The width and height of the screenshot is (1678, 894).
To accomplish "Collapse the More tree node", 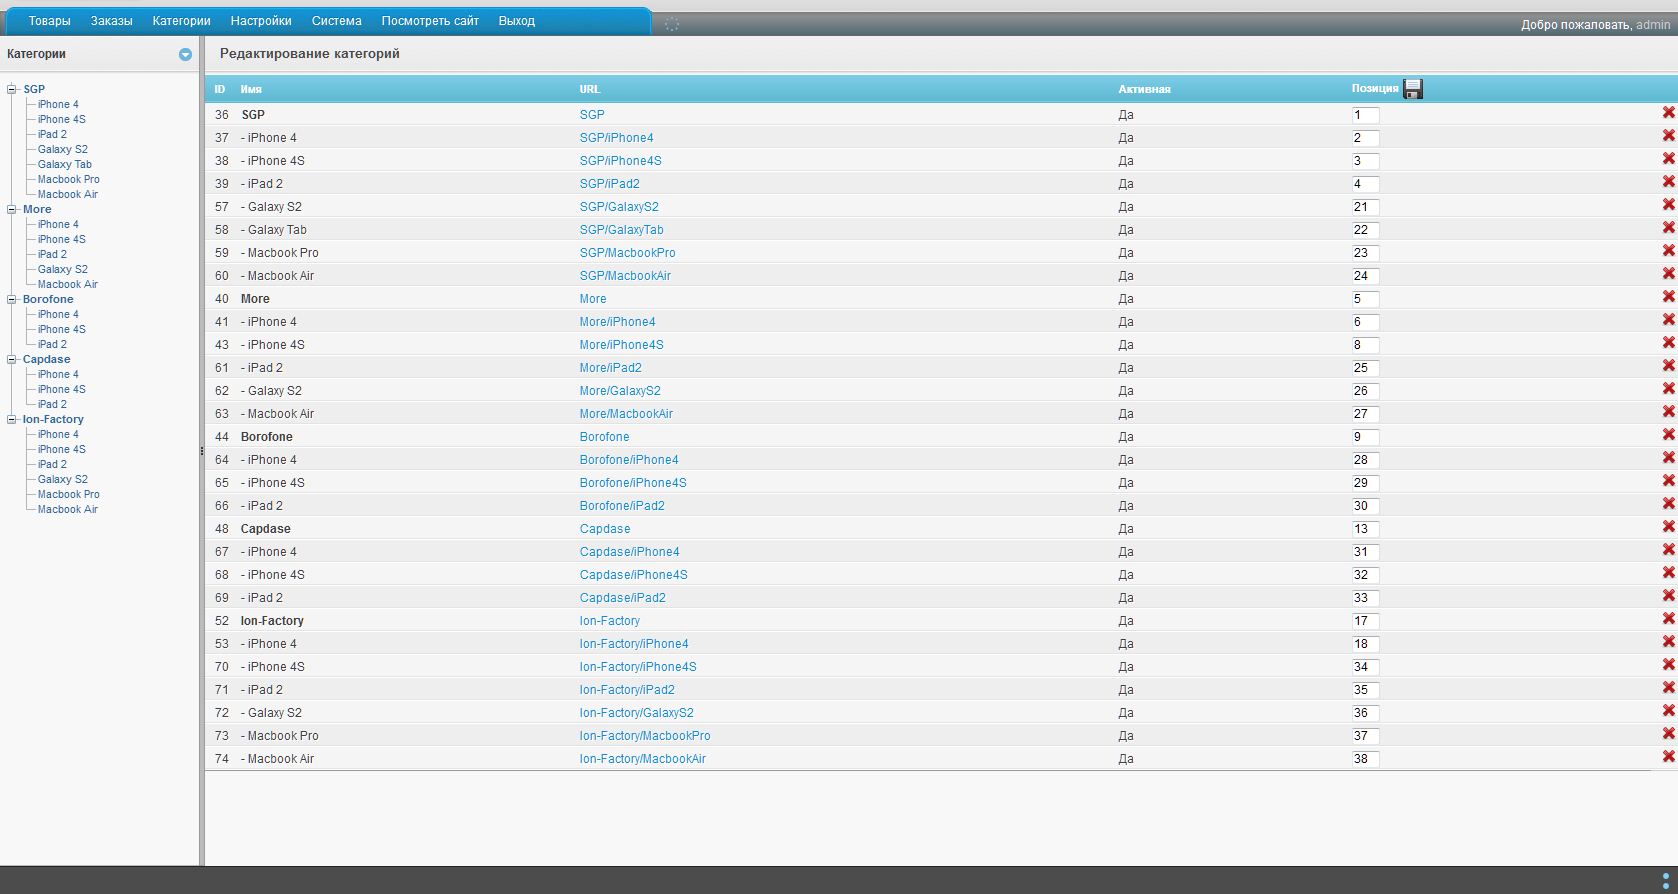I will (x=12, y=209).
